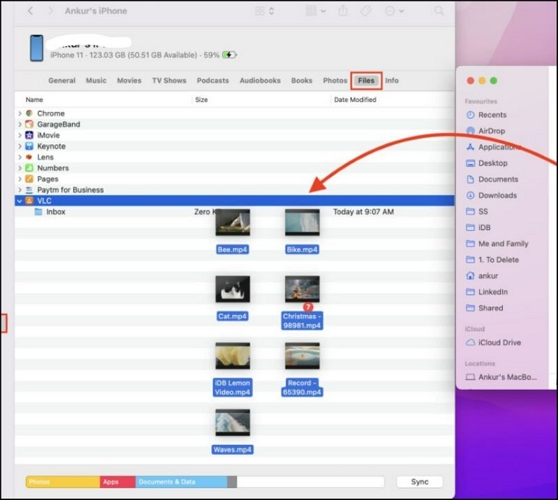
Task: Click the VLC cone icon
Action: (x=29, y=201)
